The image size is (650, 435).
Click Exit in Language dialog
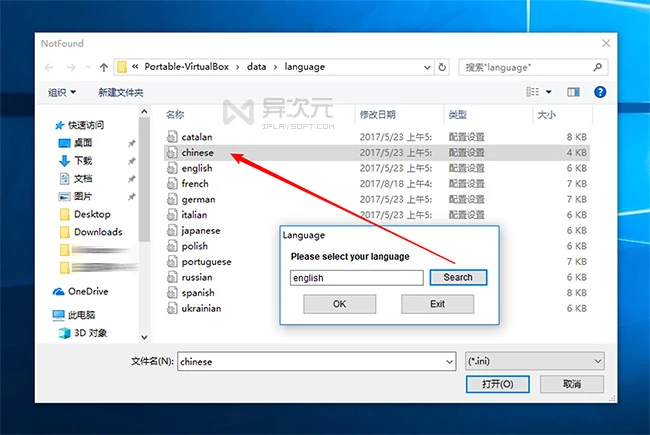[x=437, y=304]
